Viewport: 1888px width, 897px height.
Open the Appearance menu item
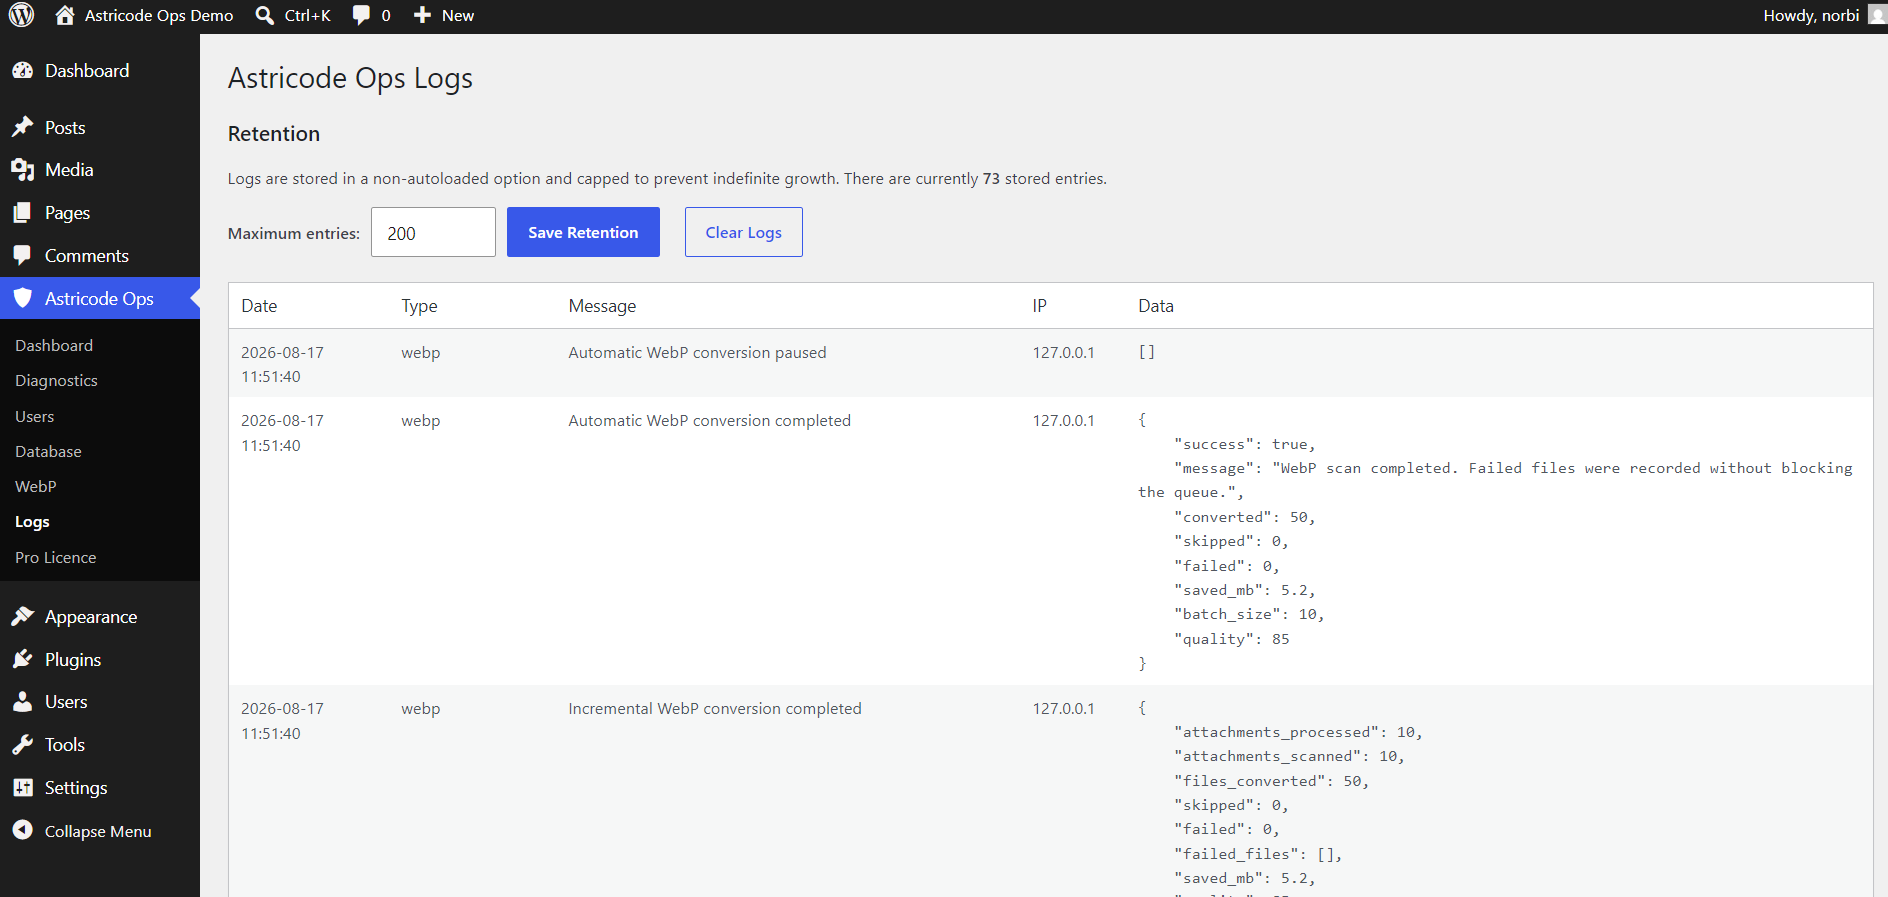click(x=100, y=617)
